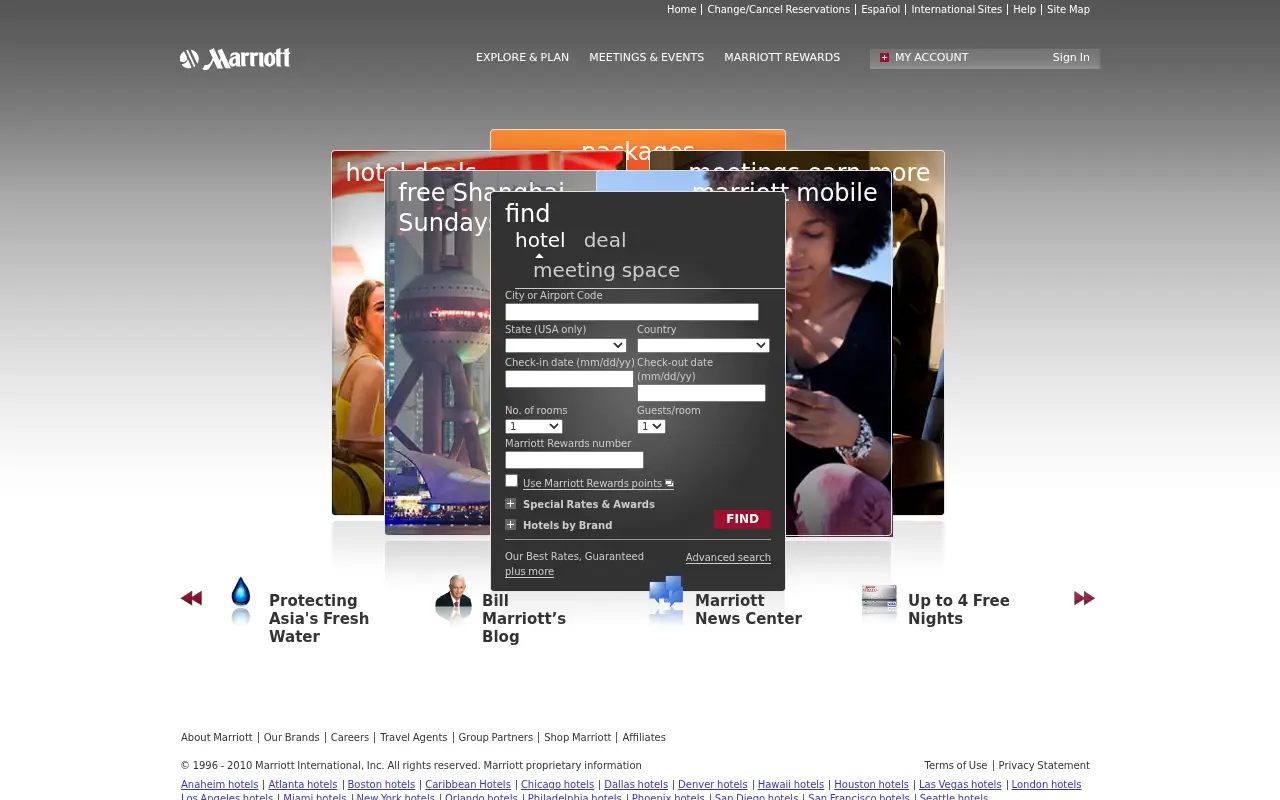Open Marriott Rewards menu
Image resolution: width=1280 pixels, height=800 pixels.
[782, 57]
